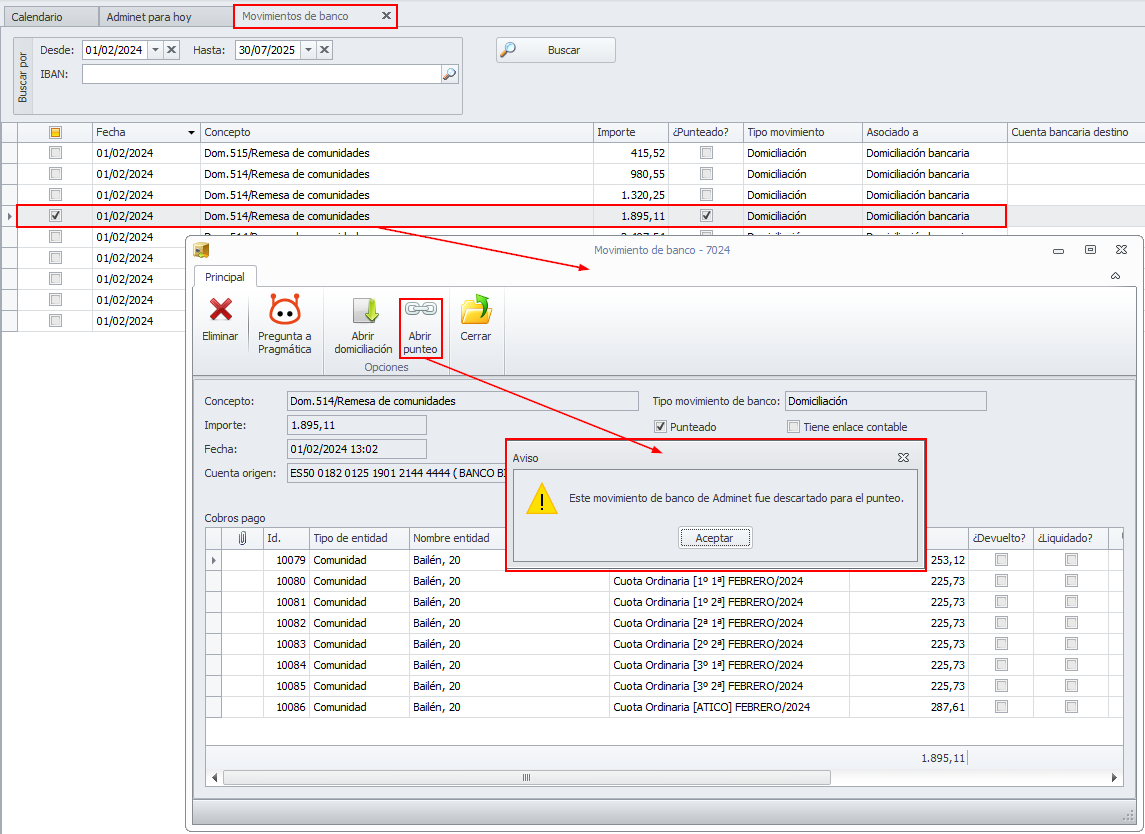Image resolution: width=1145 pixels, height=834 pixels.
Task: Click left scroll arrow of Cobros grid
Action: click(215, 778)
